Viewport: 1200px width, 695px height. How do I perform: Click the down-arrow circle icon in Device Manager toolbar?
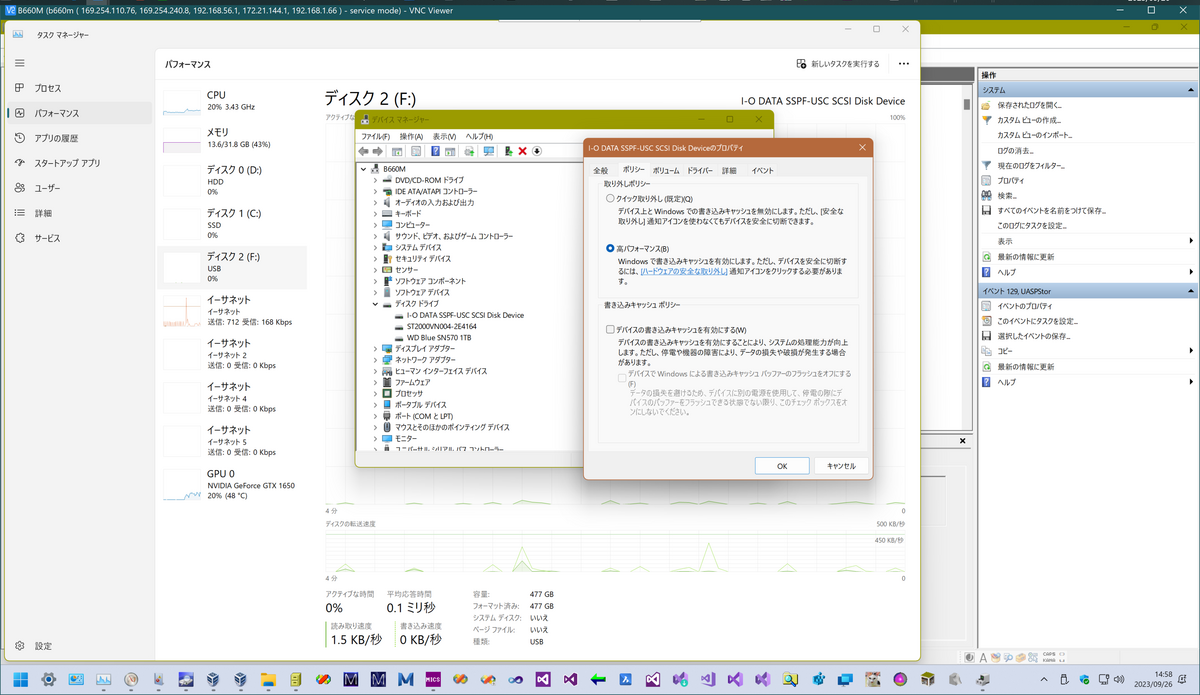[x=537, y=151]
